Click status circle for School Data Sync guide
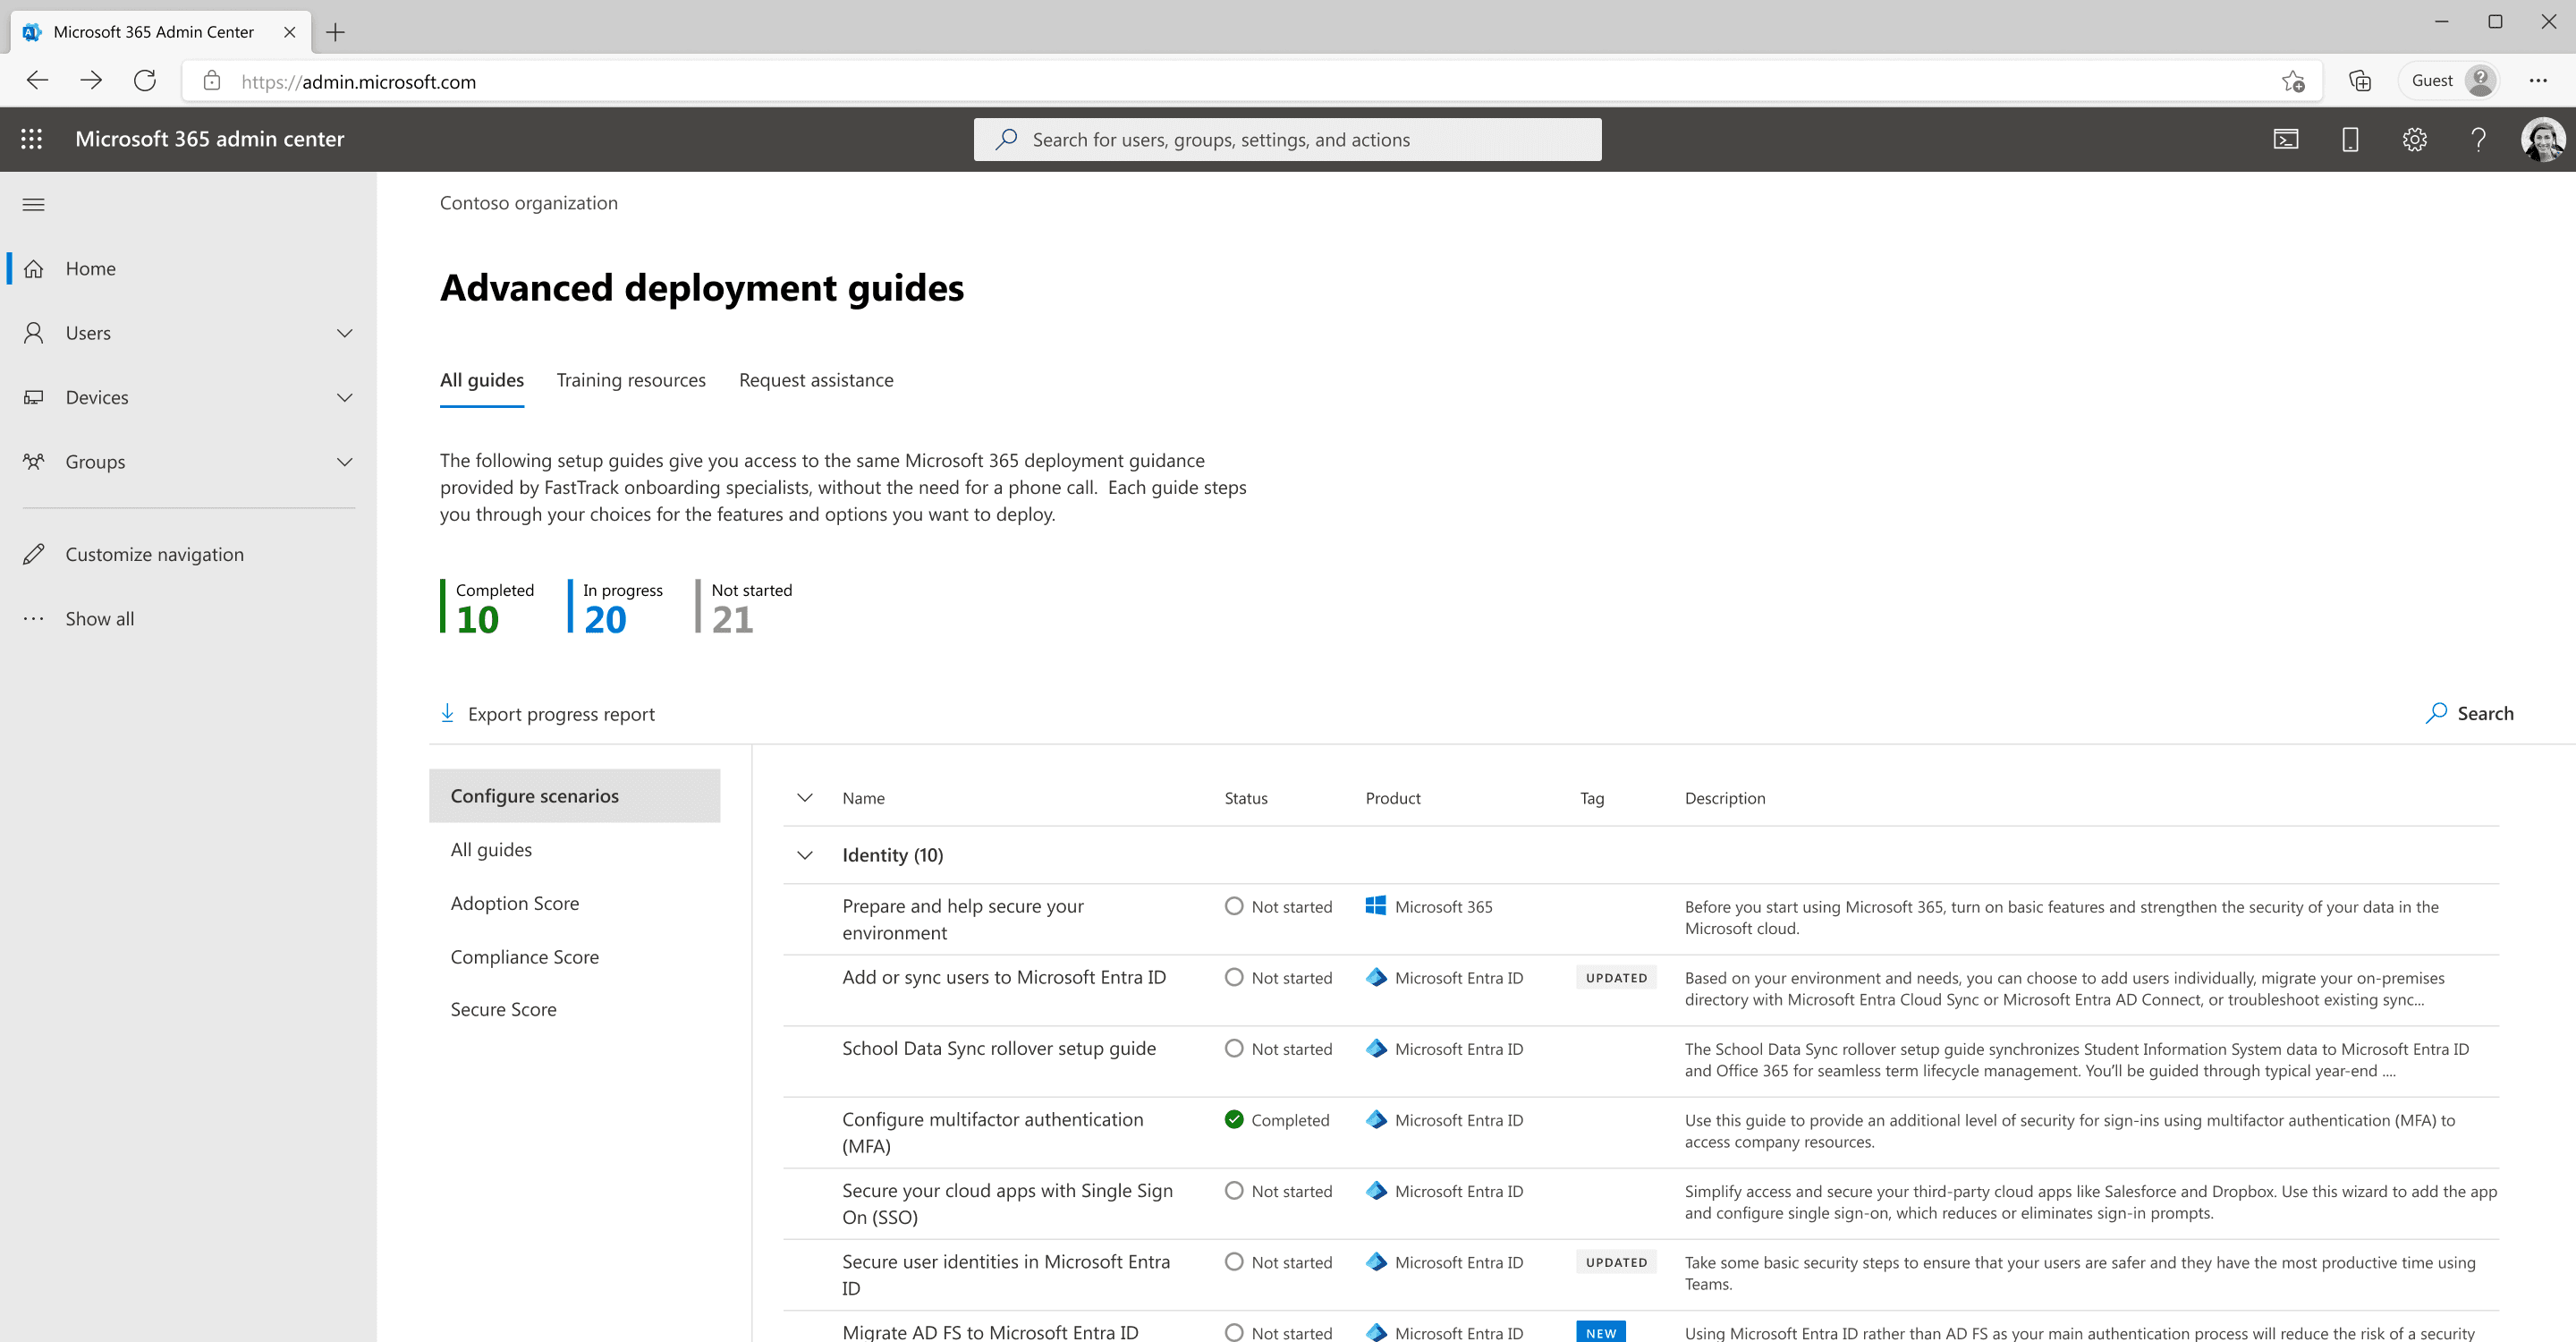The height and width of the screenshot is (1342, 2576). coord(1234,1048)
